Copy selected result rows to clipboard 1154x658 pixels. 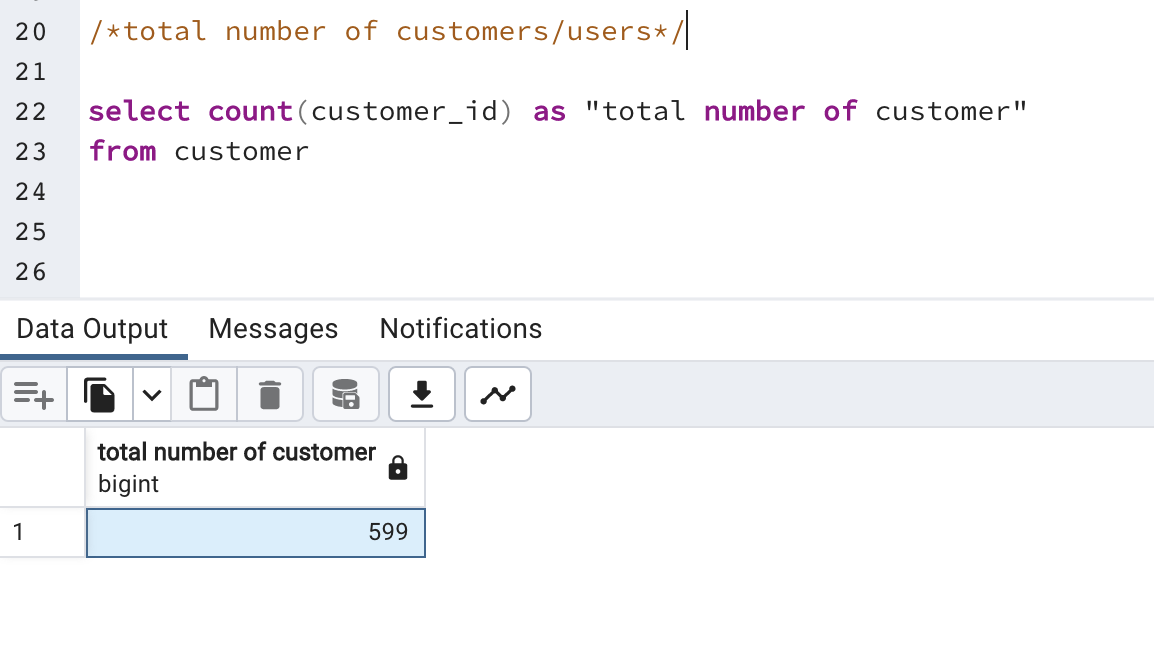pyautogui.click(x=100, y=395)
